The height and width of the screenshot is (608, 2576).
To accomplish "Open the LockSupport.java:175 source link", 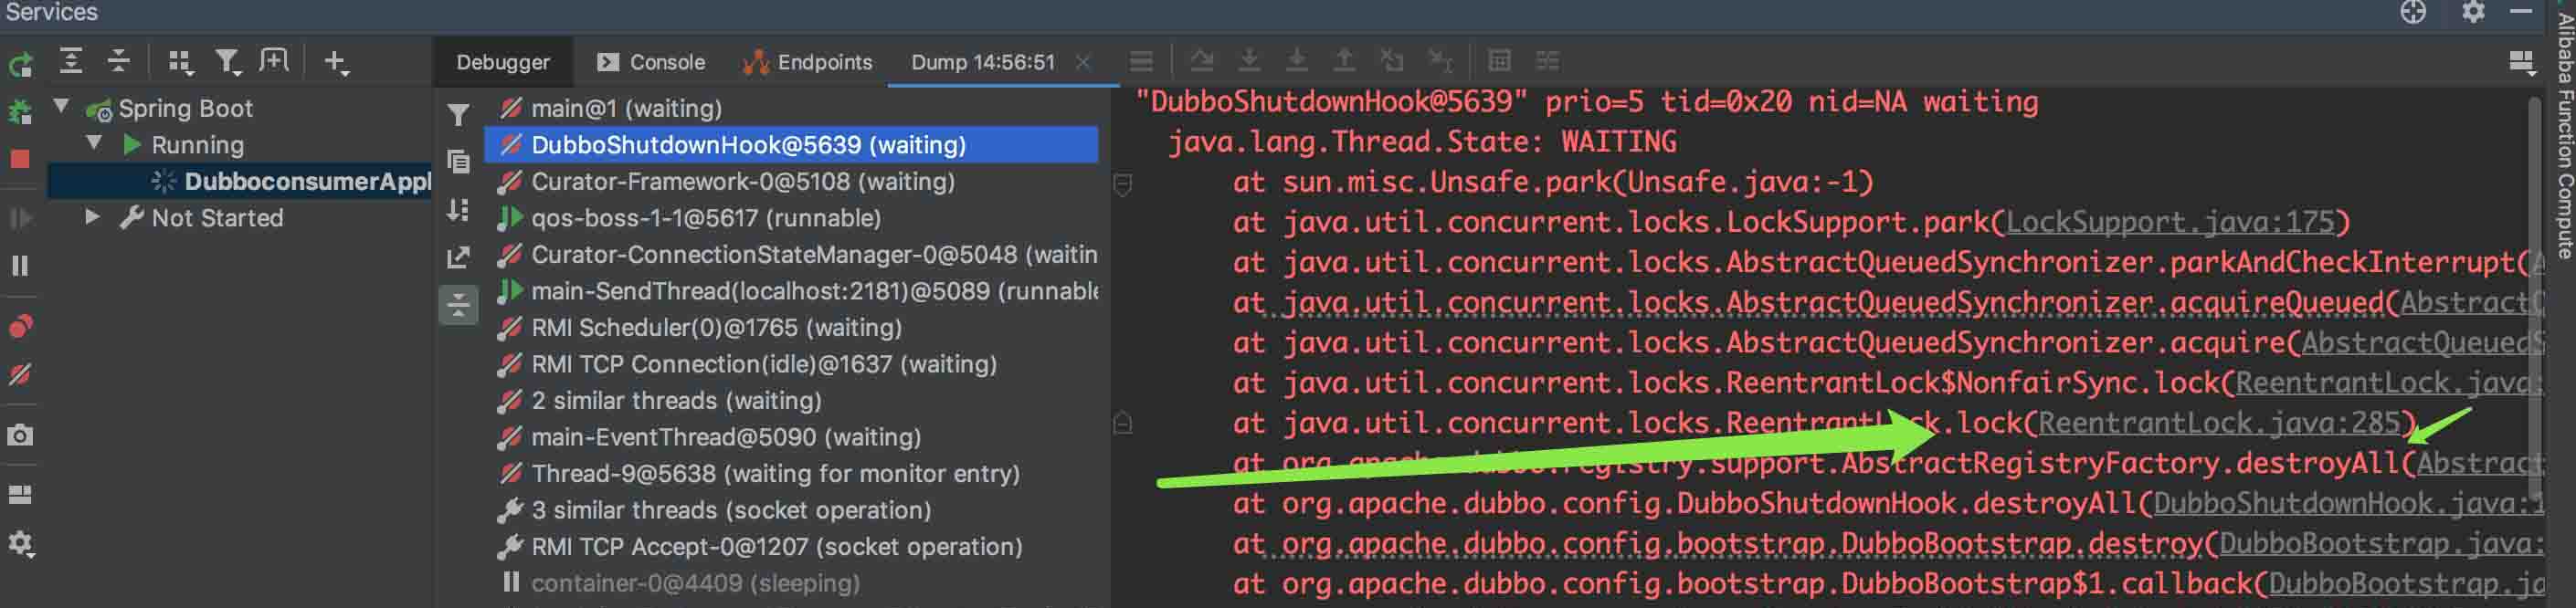I will click(x=2170, y=222).
